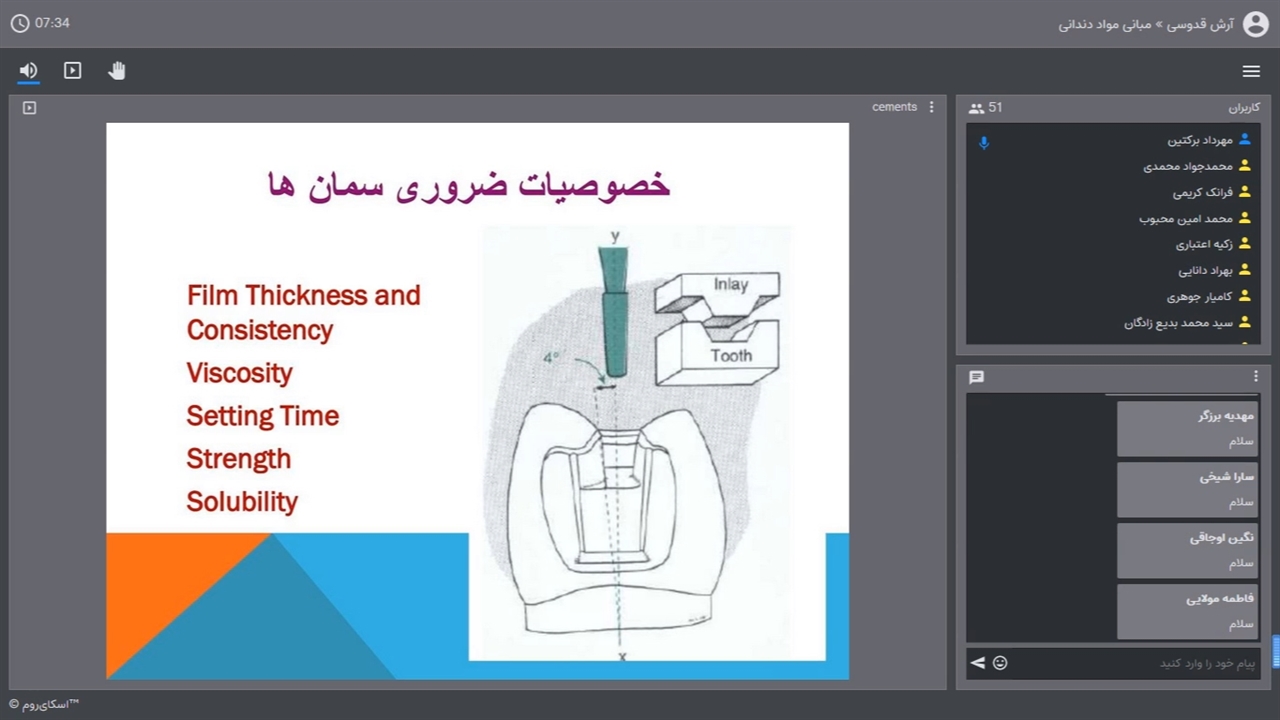Click the user profile avatar icon
The height and width of the screenshot is (720, 1280).
[1255, 24]
